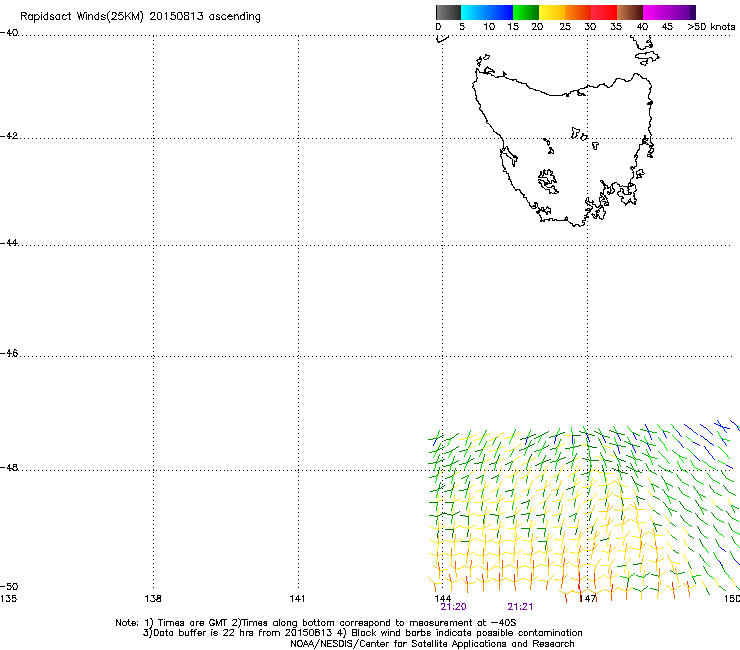Click the title 'Rapidscat Winds(25KM) 20150813 ascending'

click(140, 17)
